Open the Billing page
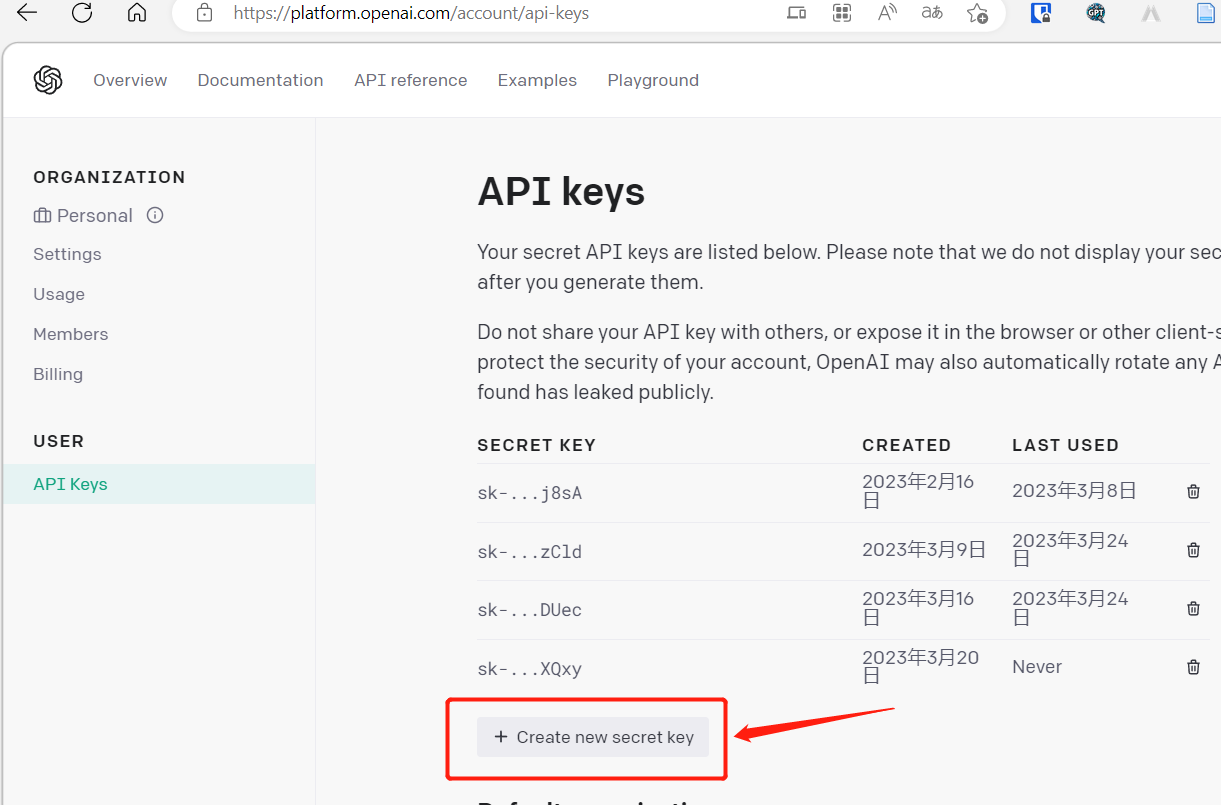The width and height of the screenshot is (1221, 805). [x=58, y=374]
